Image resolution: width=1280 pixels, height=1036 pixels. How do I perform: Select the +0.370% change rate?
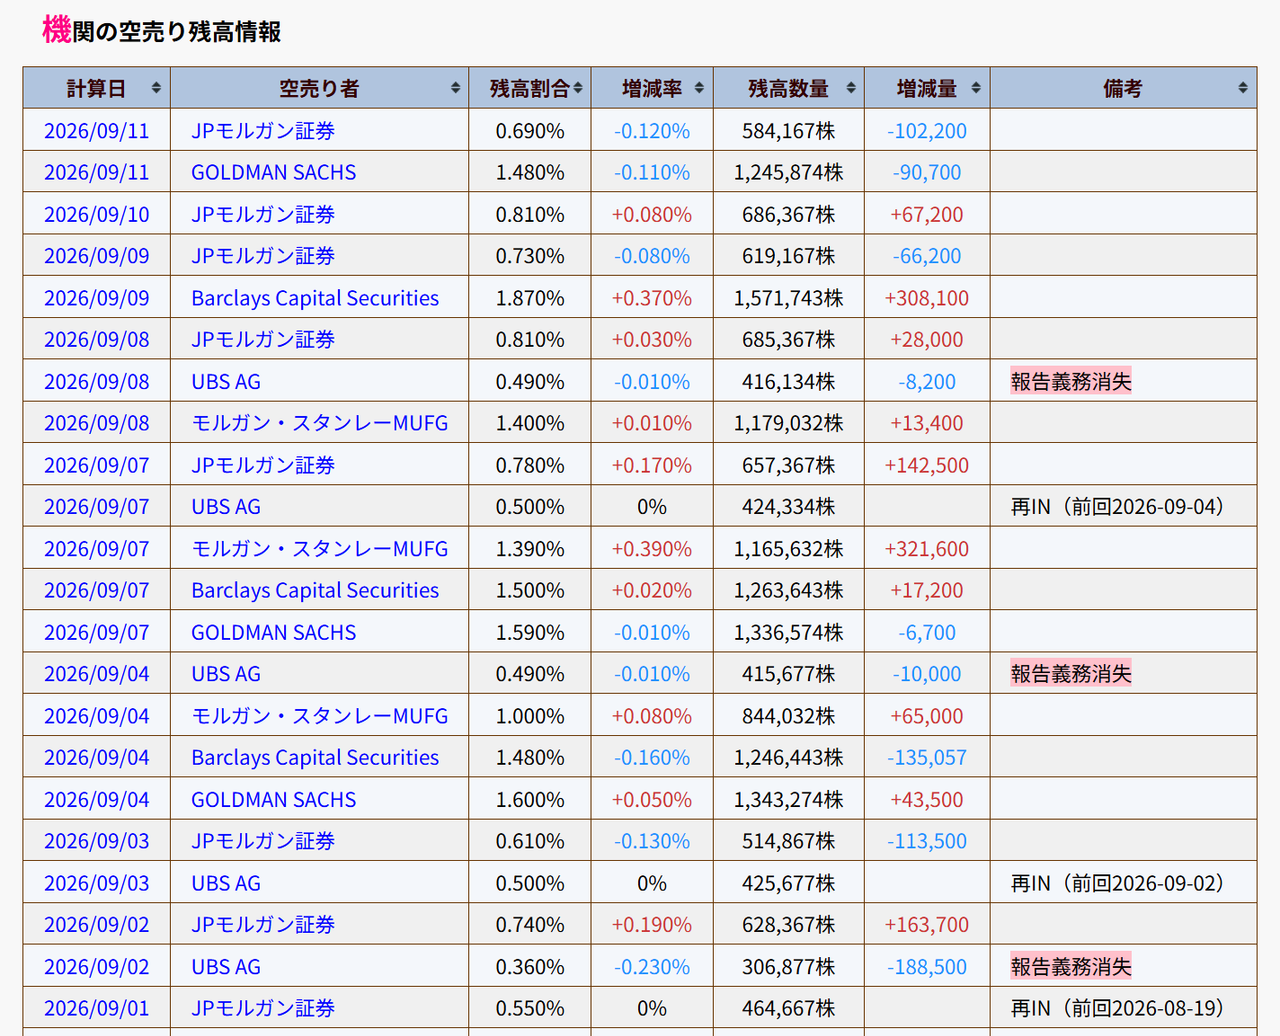pos(652,298)
